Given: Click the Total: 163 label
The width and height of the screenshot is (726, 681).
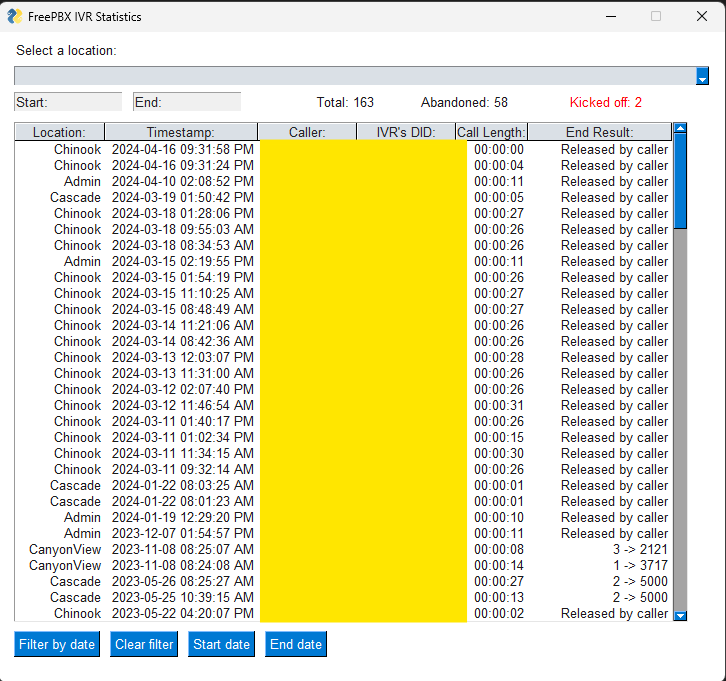Looking at the screenshot, I should pos(345,102).
